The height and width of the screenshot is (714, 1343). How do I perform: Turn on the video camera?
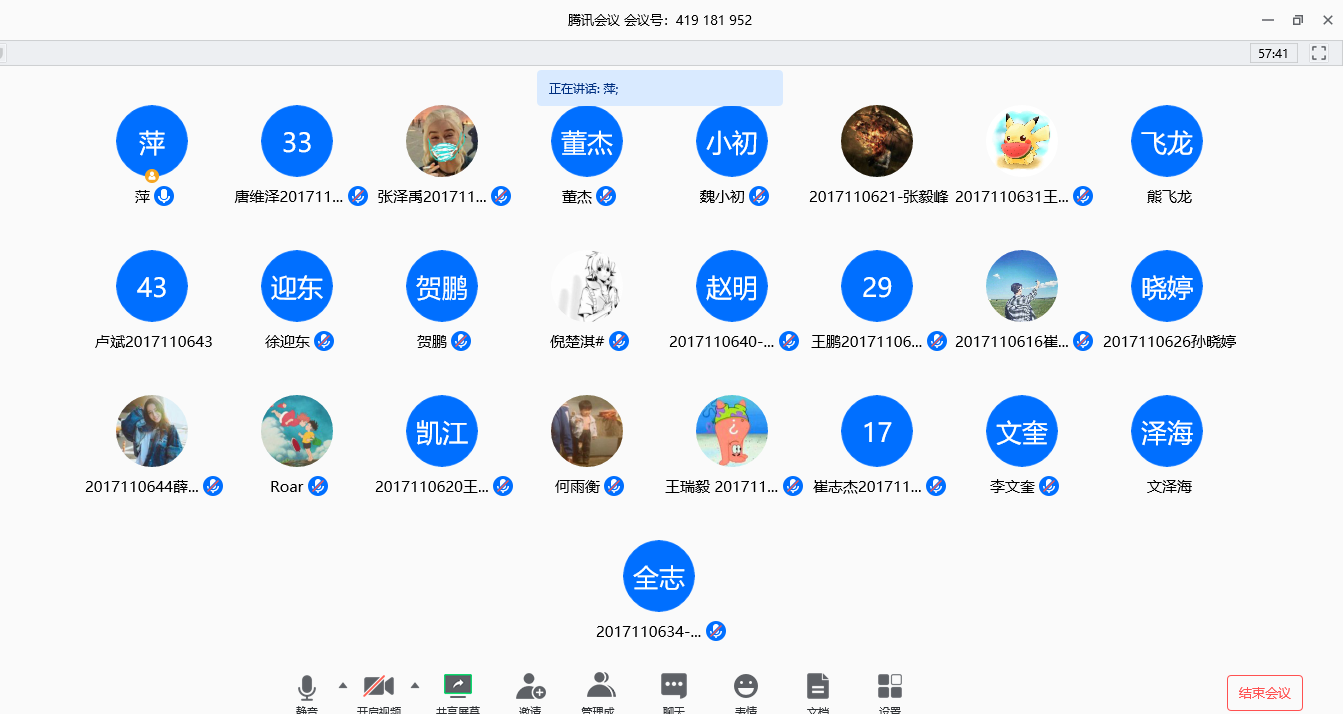click(x=378, y=687)
